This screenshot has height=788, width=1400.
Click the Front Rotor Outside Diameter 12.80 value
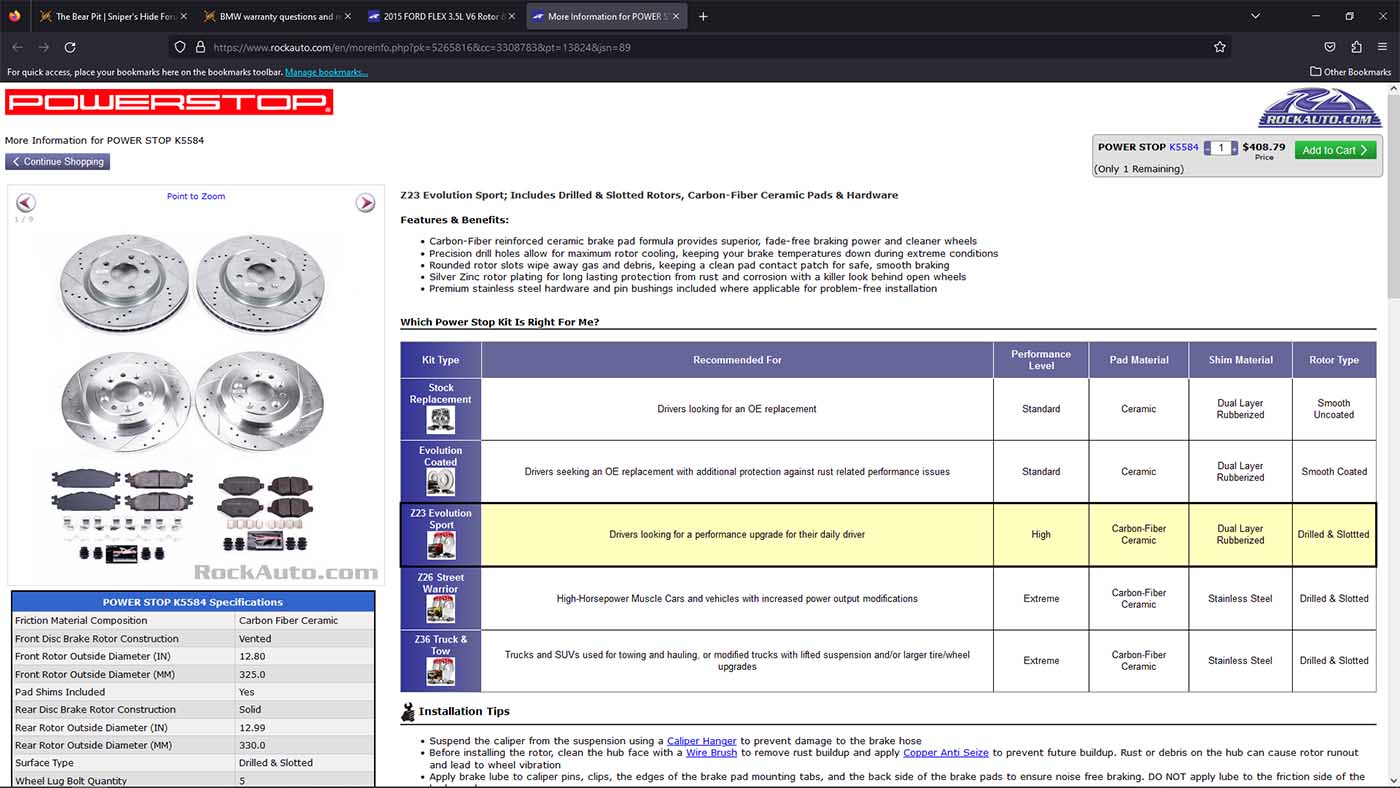coord(252,657)
